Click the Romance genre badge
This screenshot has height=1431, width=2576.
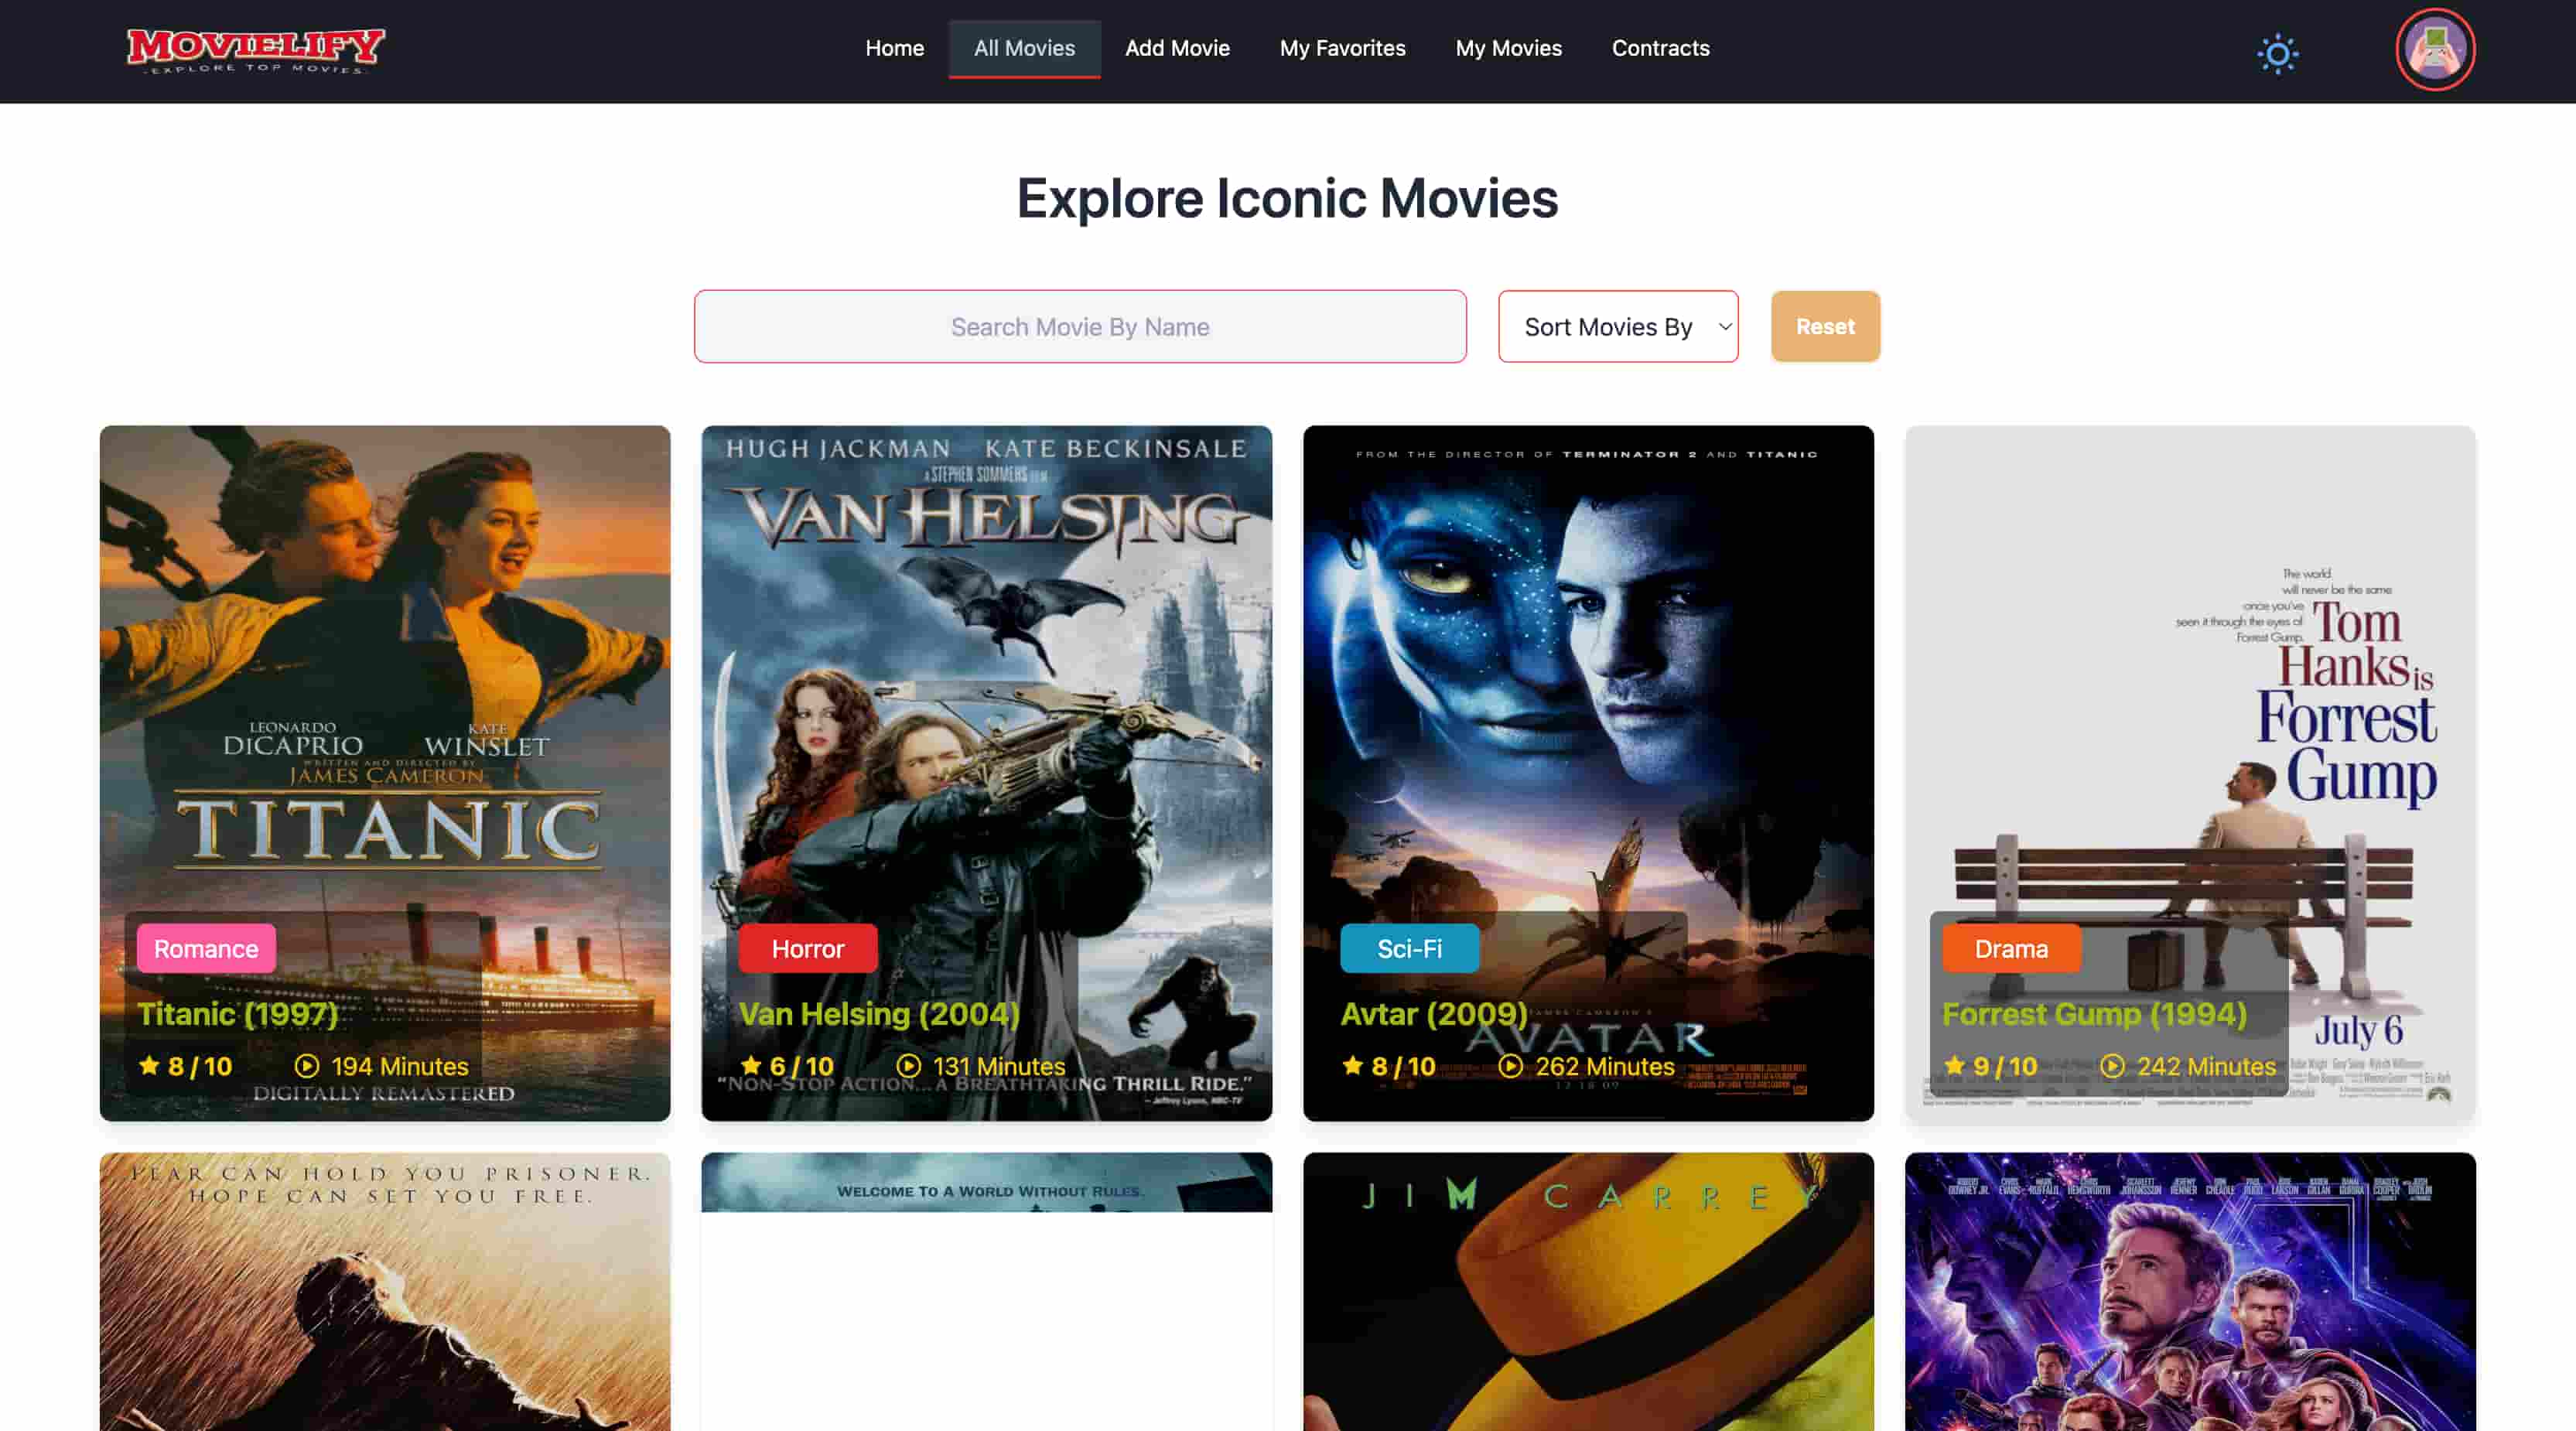click(x=206, y=948)
